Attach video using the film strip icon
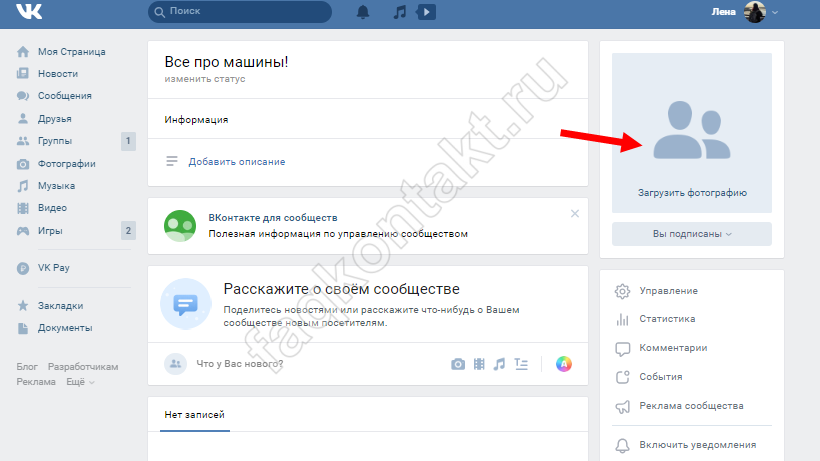Image resolution: width=820 pixels, height=461 pixels. pos(479,364)
